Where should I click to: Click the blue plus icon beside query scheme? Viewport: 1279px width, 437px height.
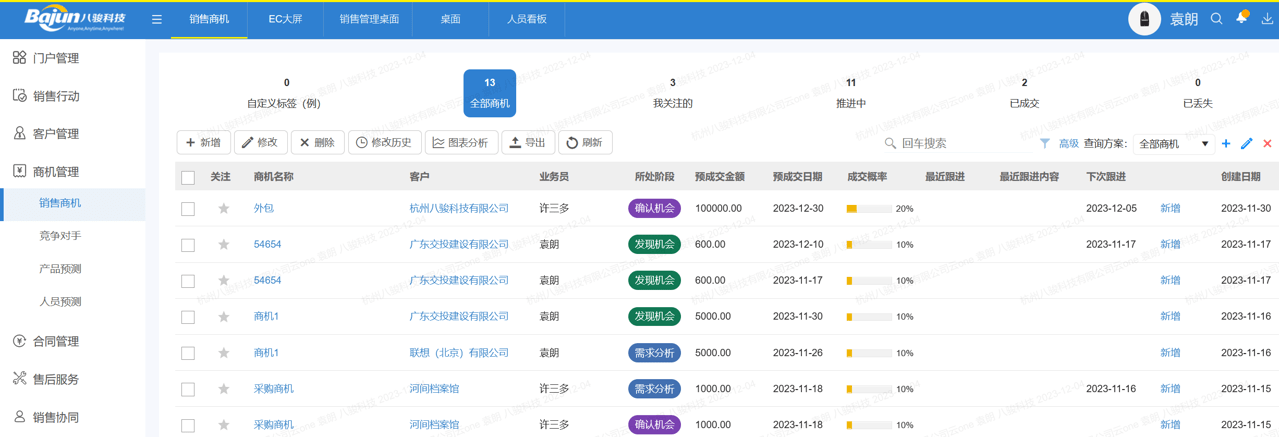(1226, 144)
